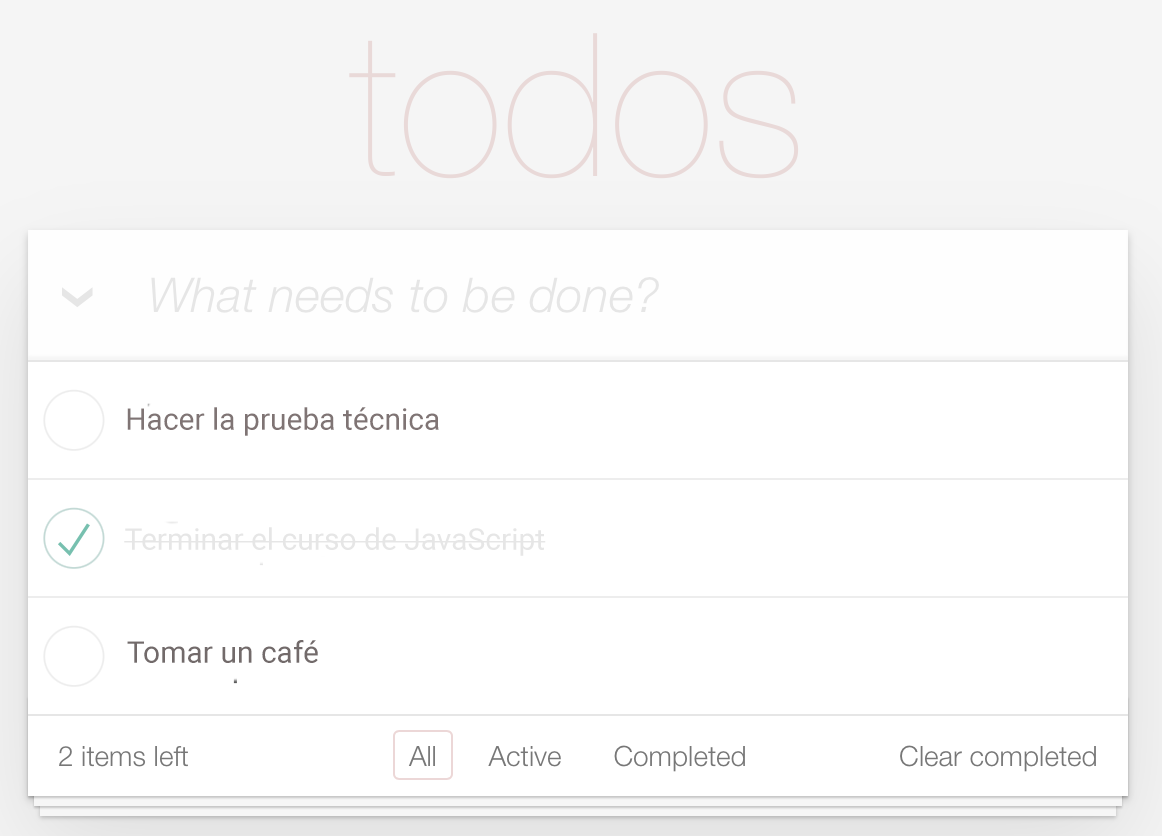Viewport: 1162px width, 836px height.
Task: Switch to the Active filter
Action: (524, 757)
